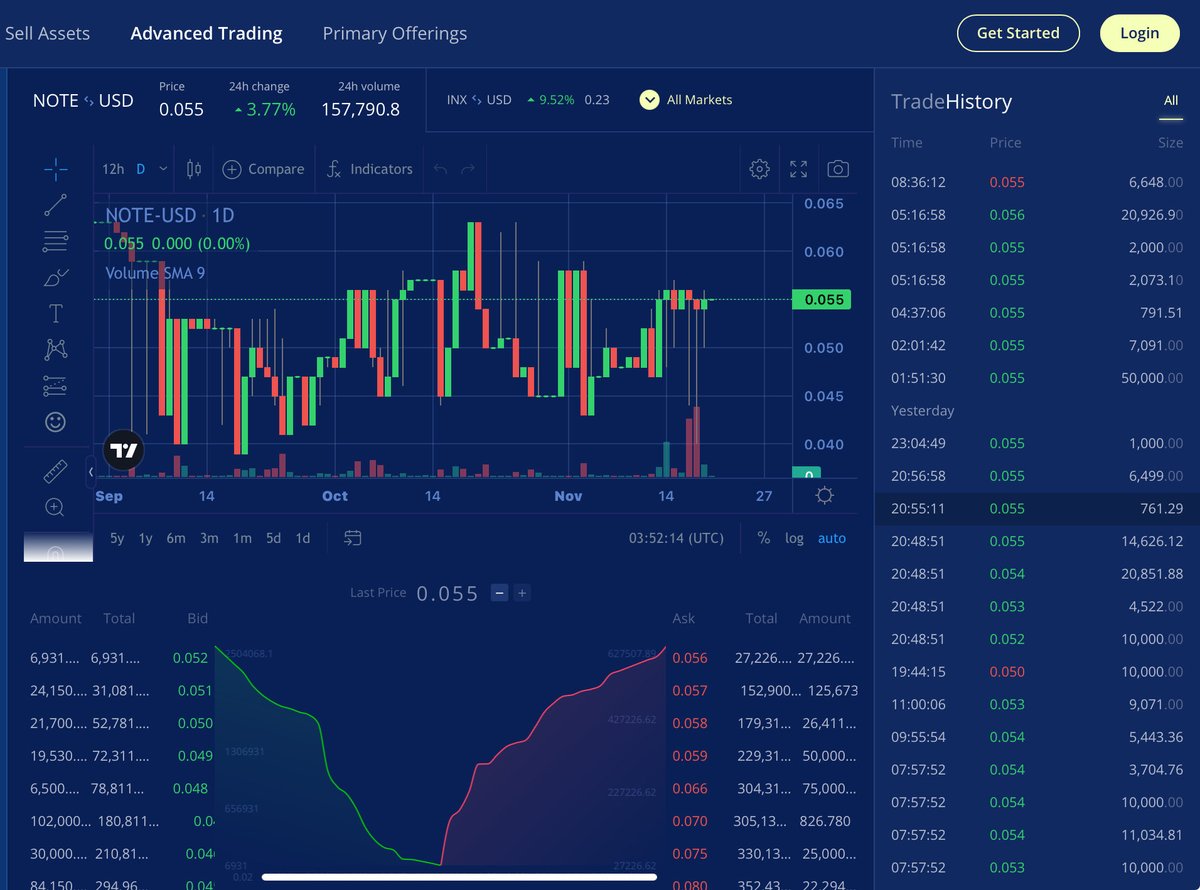
Task: Click the 08:36:12 trade history row
Action: click(1037, 182)
